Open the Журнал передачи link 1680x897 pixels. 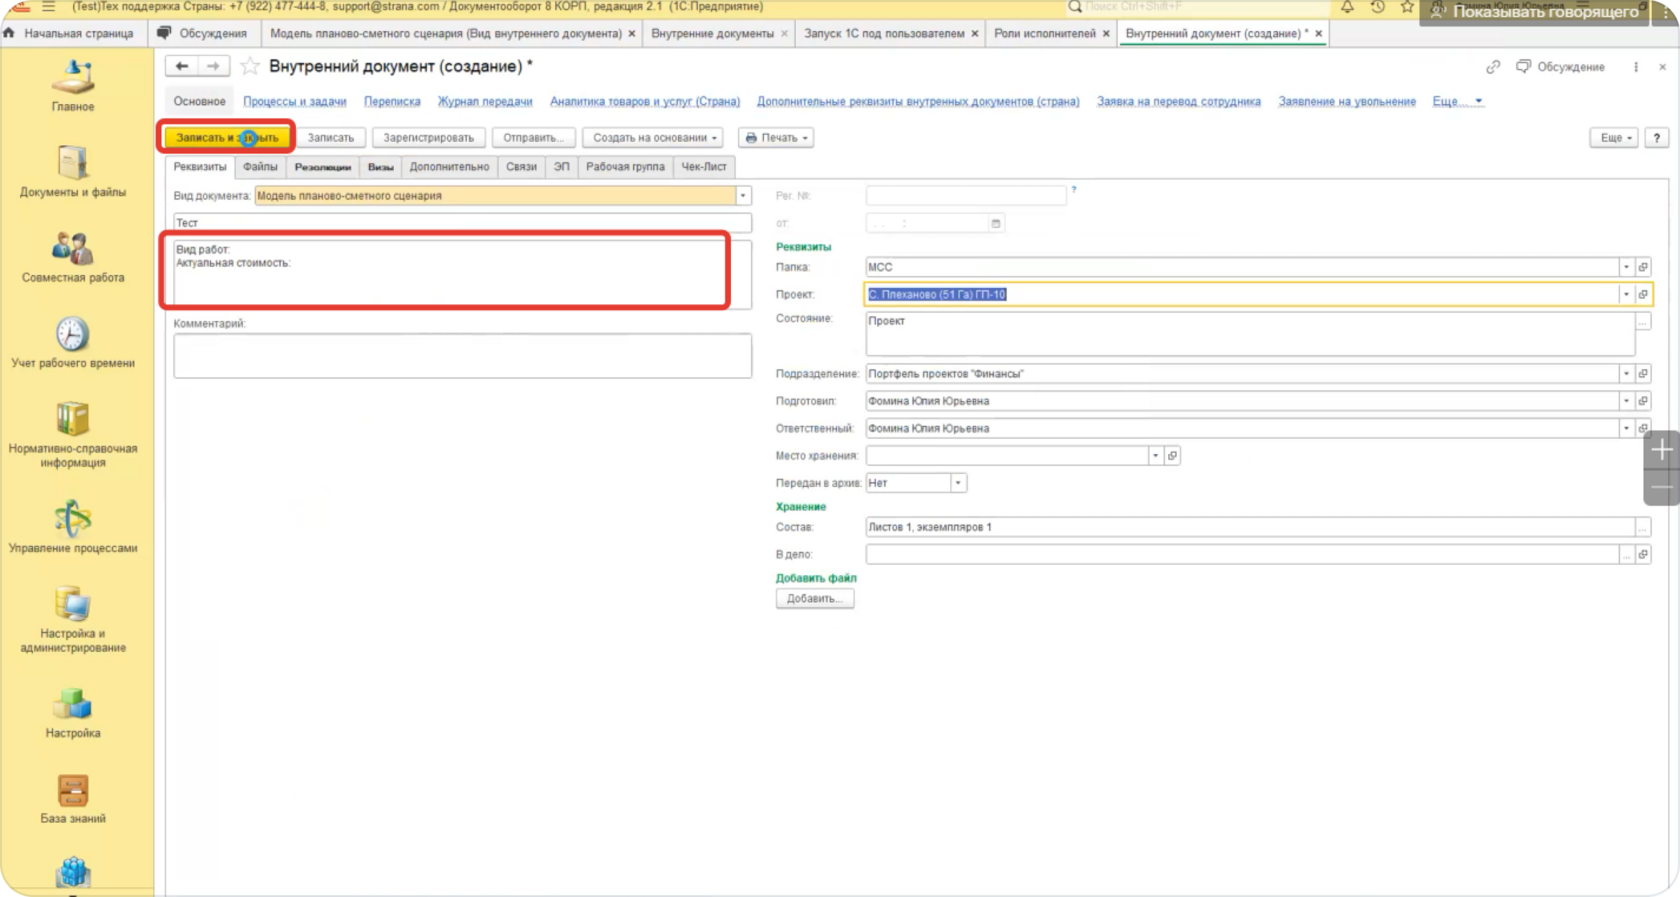(485, 102)
